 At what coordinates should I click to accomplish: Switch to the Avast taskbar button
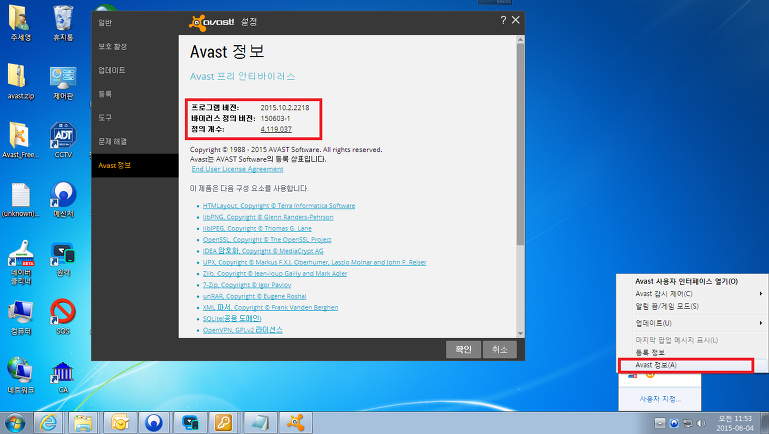point(295,423)
